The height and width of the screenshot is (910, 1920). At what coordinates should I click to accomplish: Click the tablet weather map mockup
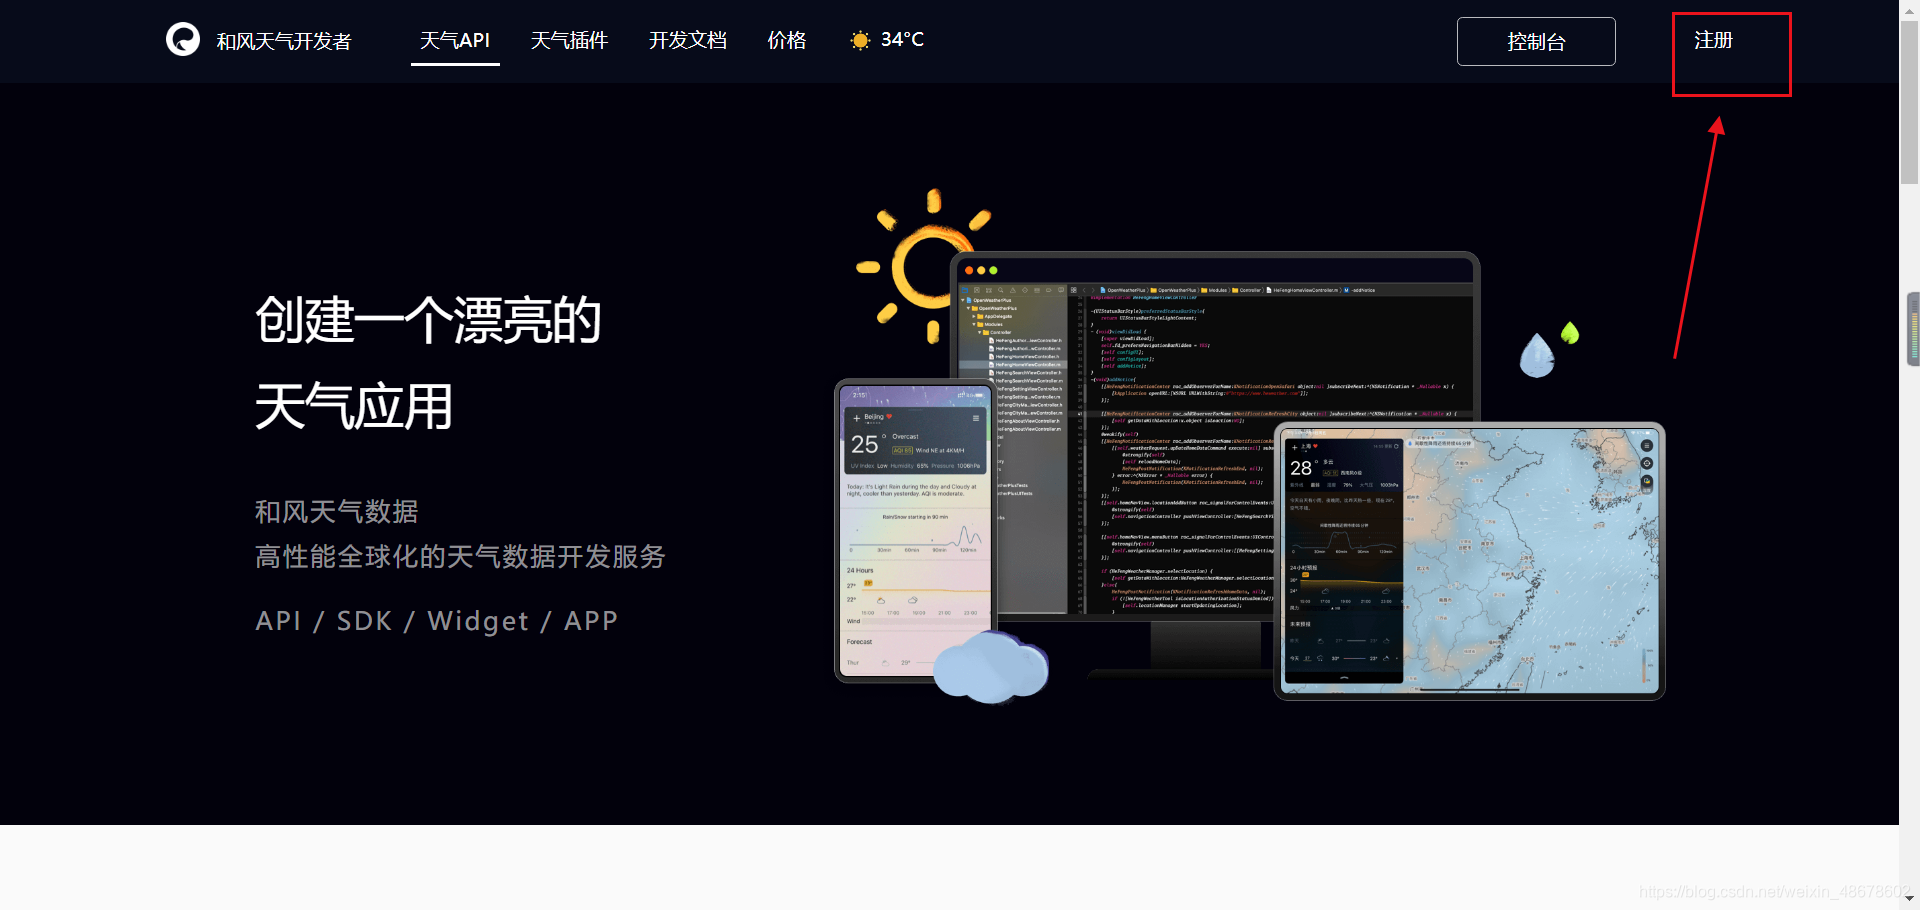(1469, 561)
